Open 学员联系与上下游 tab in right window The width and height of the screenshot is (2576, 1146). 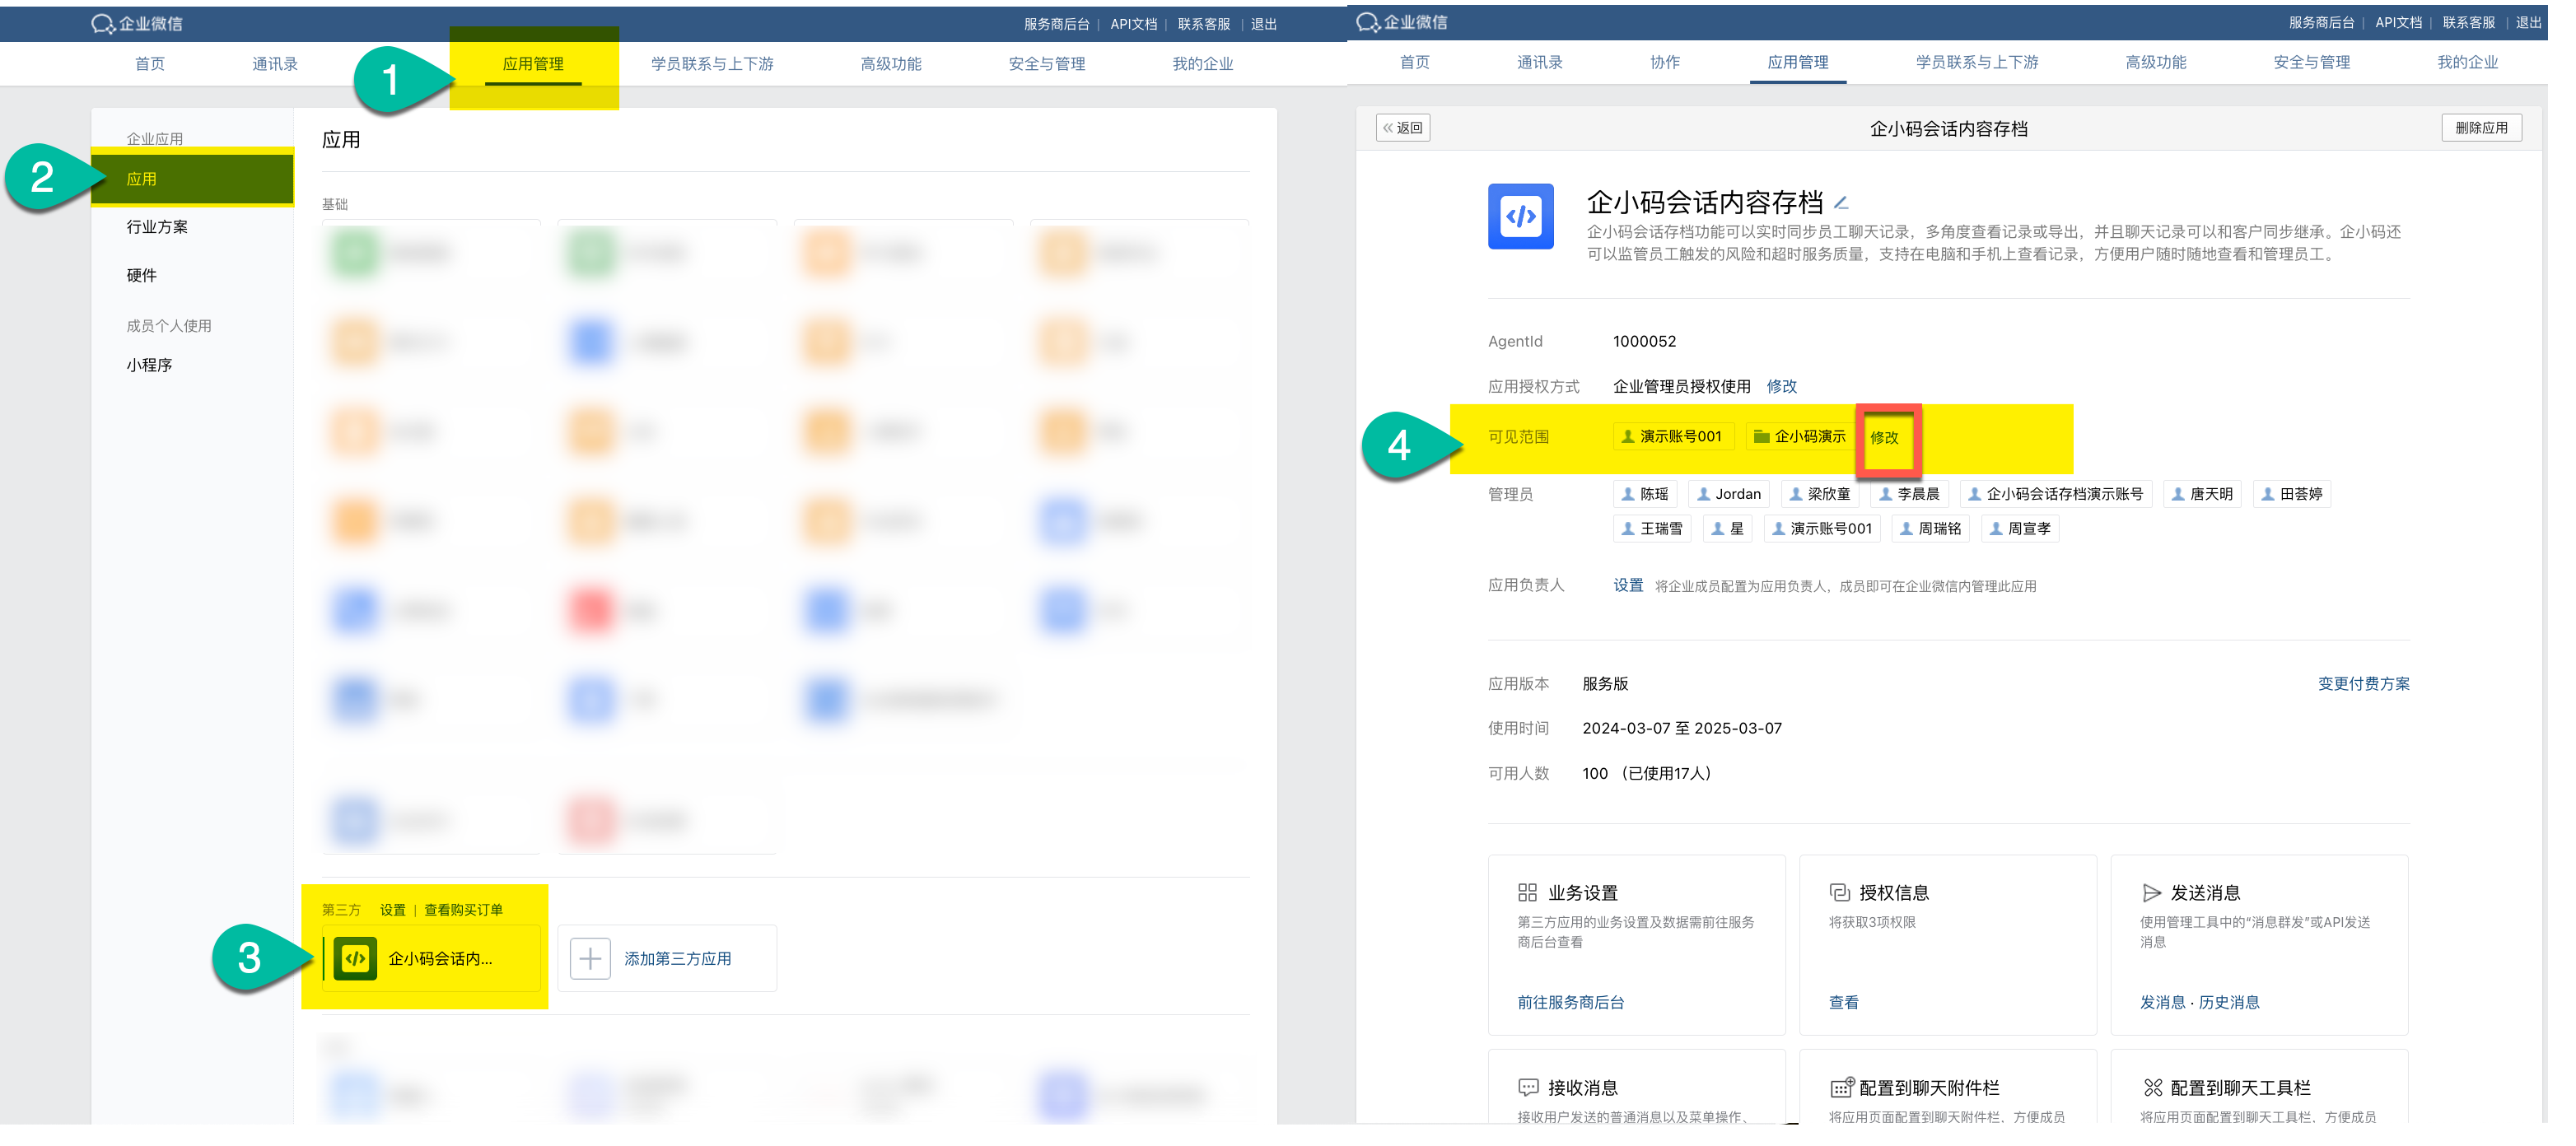[1976, 62]
